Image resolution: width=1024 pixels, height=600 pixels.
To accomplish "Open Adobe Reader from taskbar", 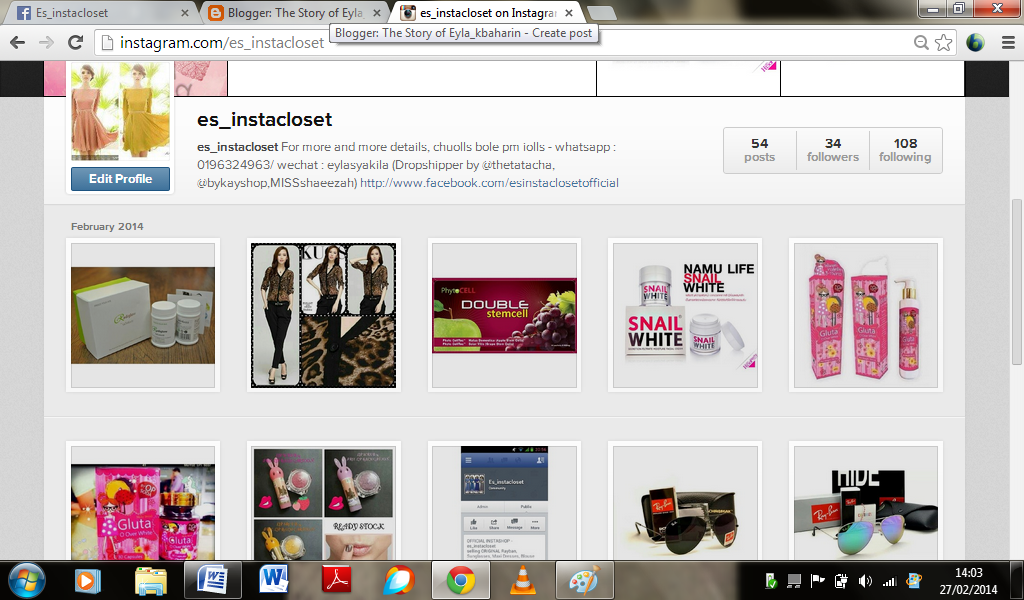I will point(336,580).
